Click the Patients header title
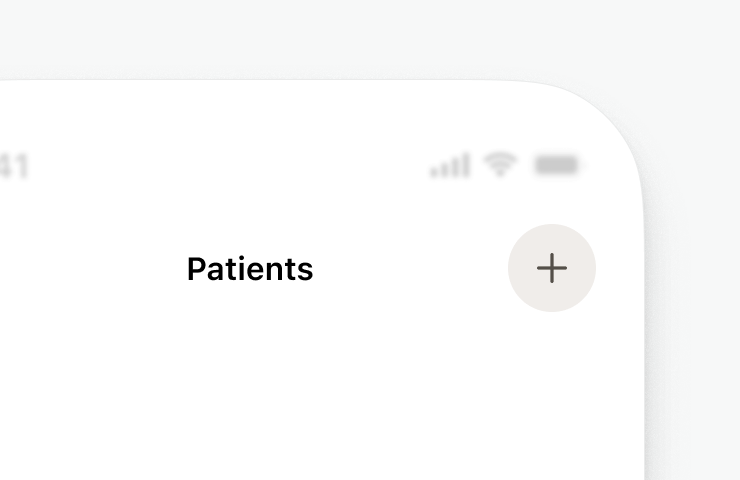 [250, 269]
